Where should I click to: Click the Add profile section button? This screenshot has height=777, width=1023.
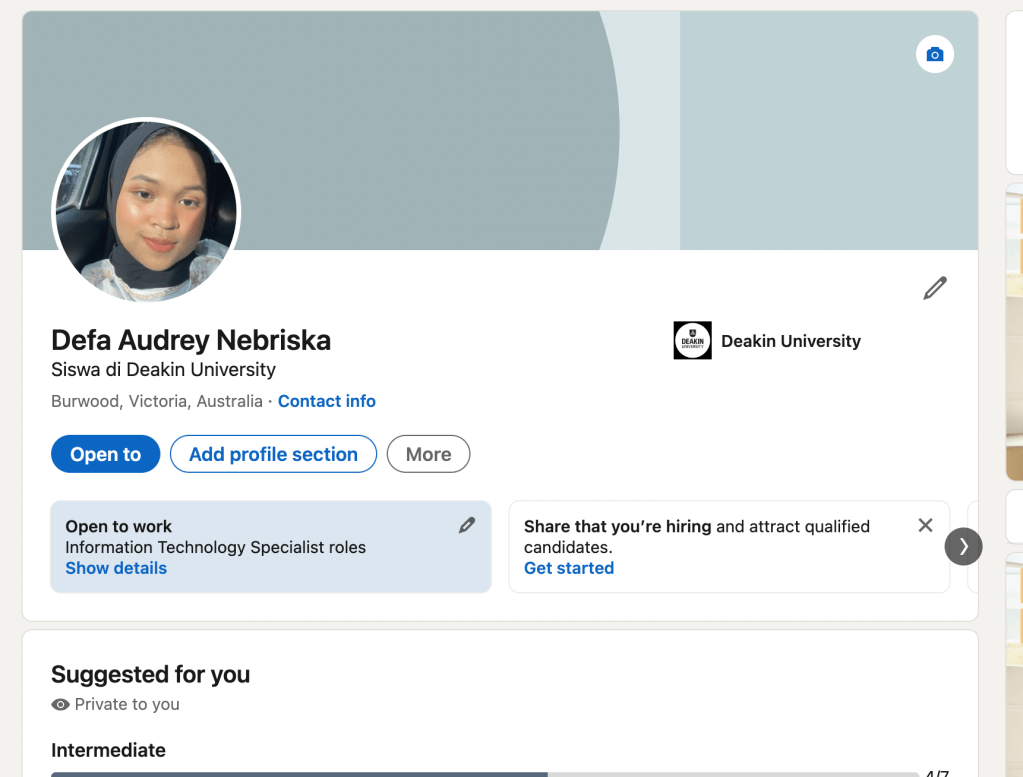[273, 454]
